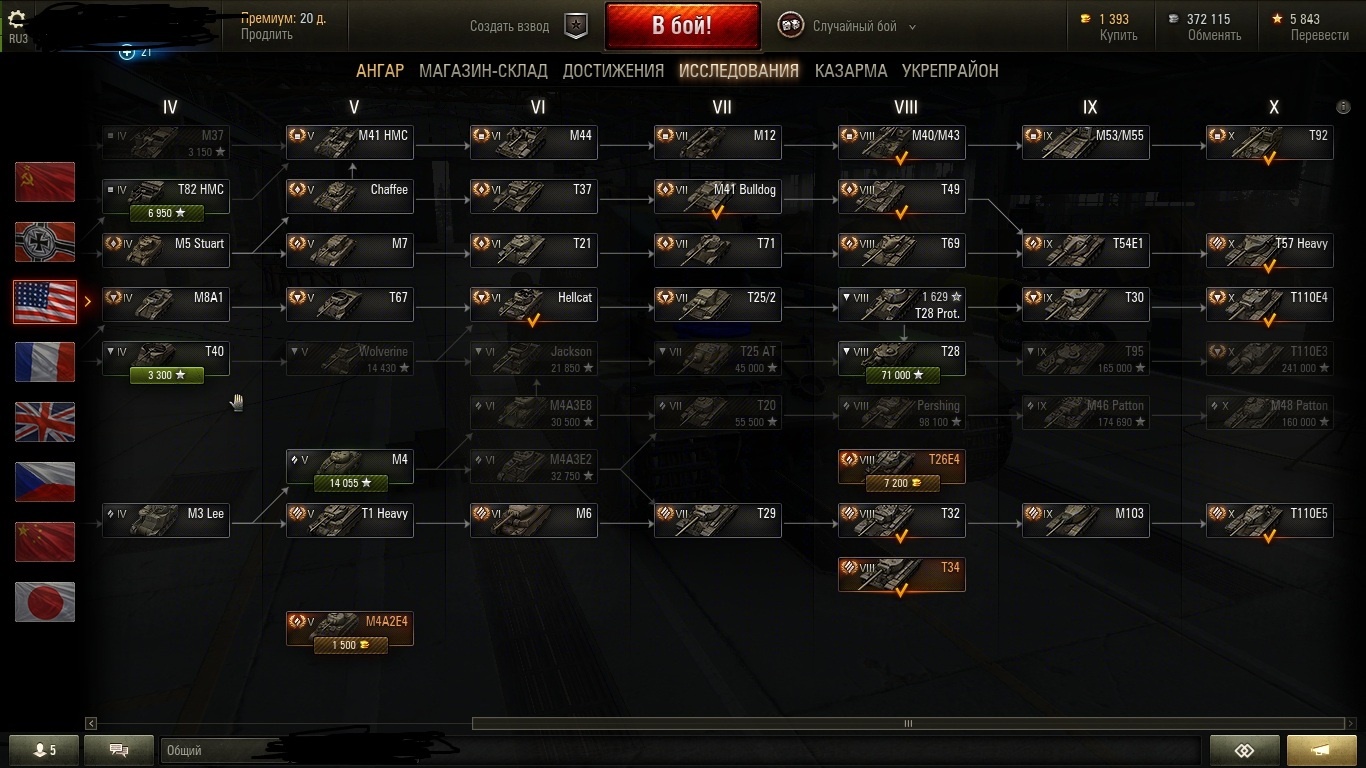Choose the French flag tech tree

coord(45,362)
